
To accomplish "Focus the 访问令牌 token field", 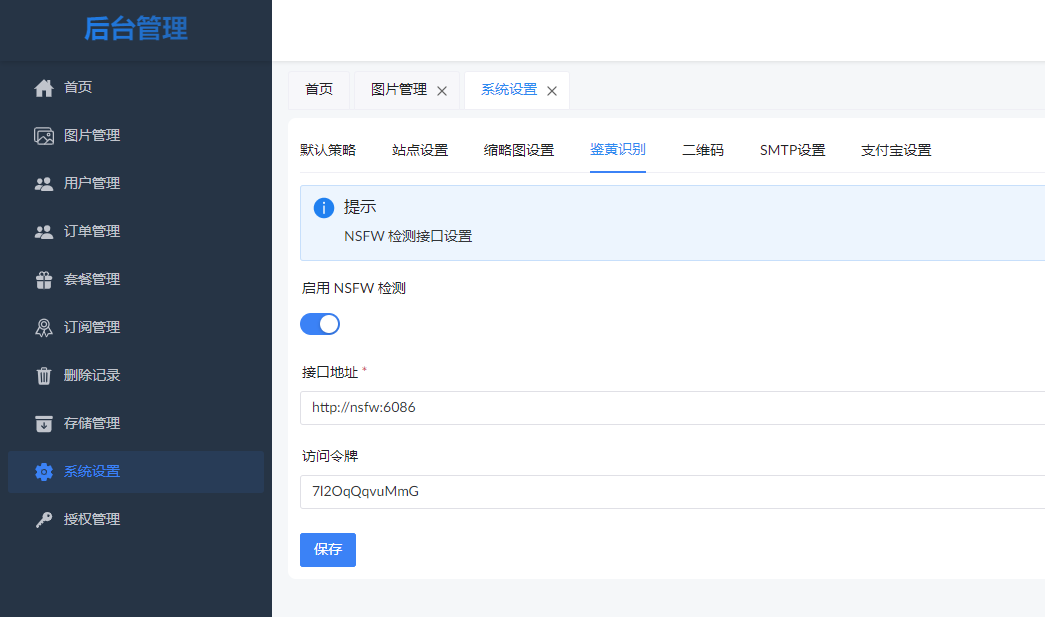I will point(670,492).
